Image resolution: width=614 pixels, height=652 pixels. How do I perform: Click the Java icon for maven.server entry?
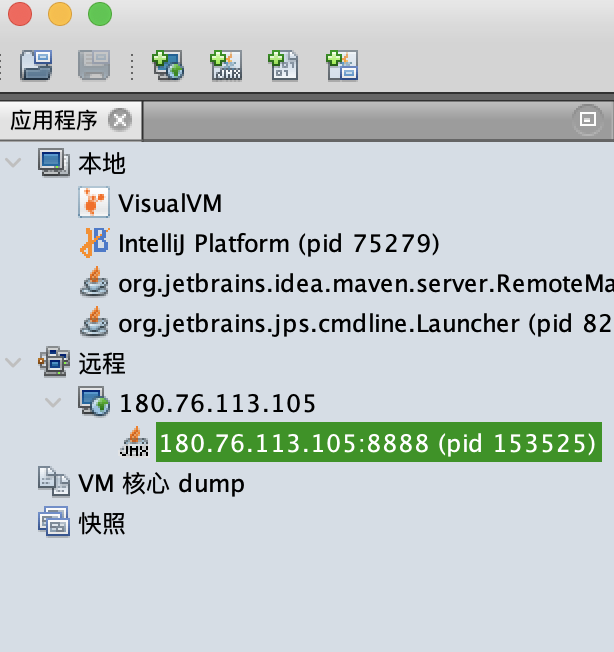point(94,282)
